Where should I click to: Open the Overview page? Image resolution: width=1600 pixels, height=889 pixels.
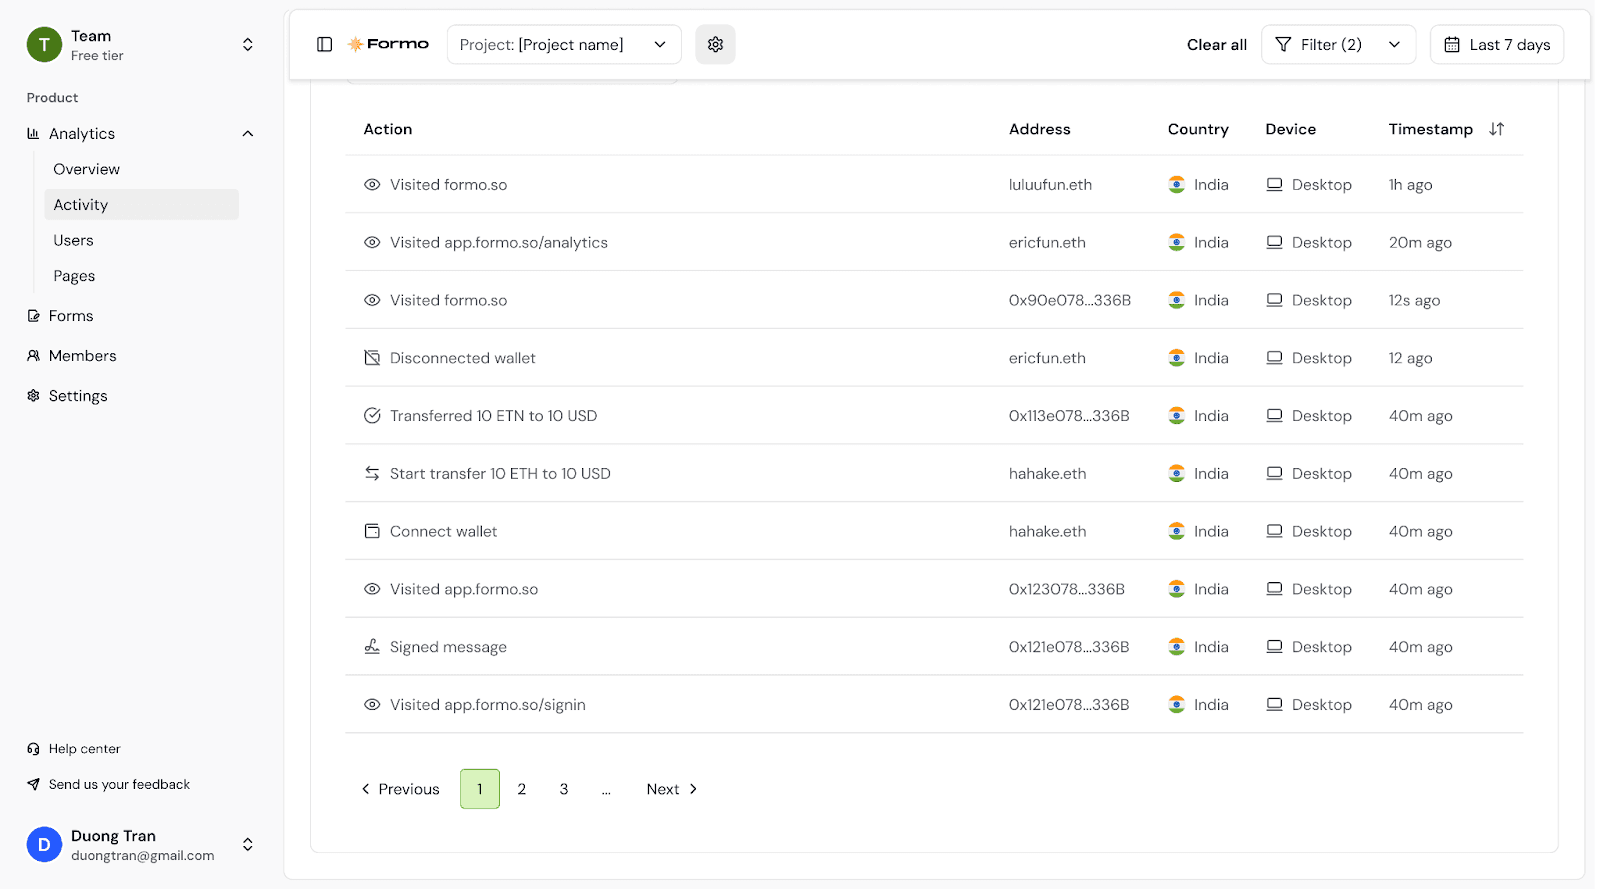pyautogui.click(x=87, y=169)
